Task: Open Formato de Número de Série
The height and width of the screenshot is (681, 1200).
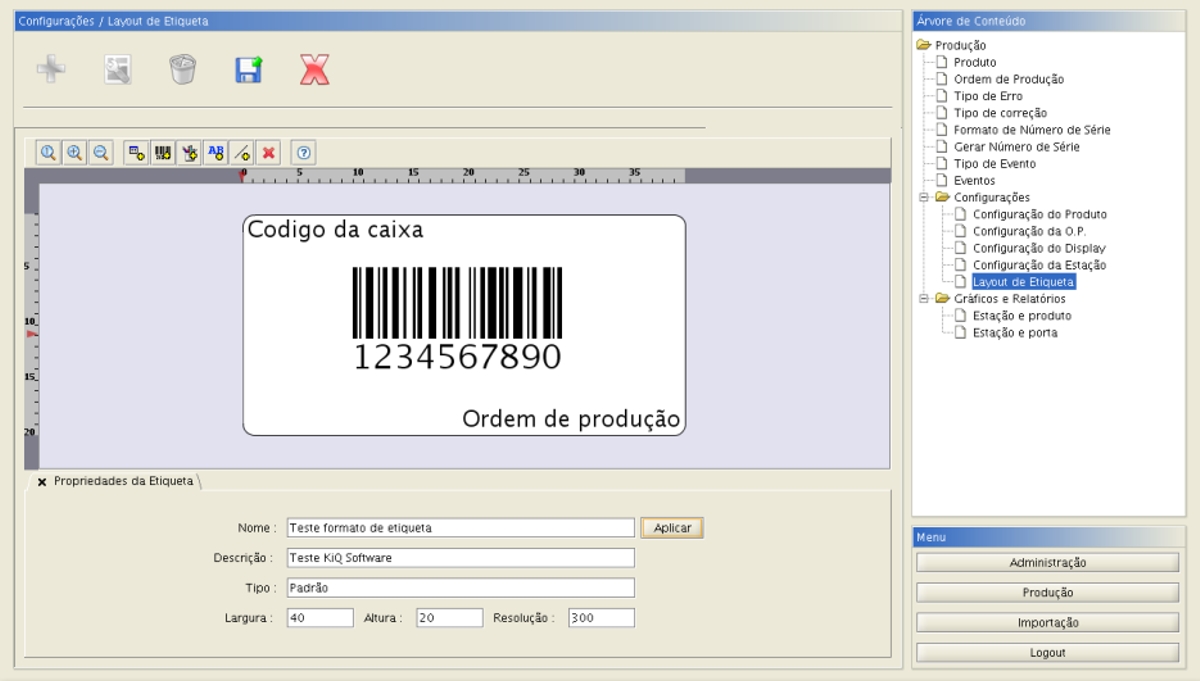Action: click(x=1031, y=130)
